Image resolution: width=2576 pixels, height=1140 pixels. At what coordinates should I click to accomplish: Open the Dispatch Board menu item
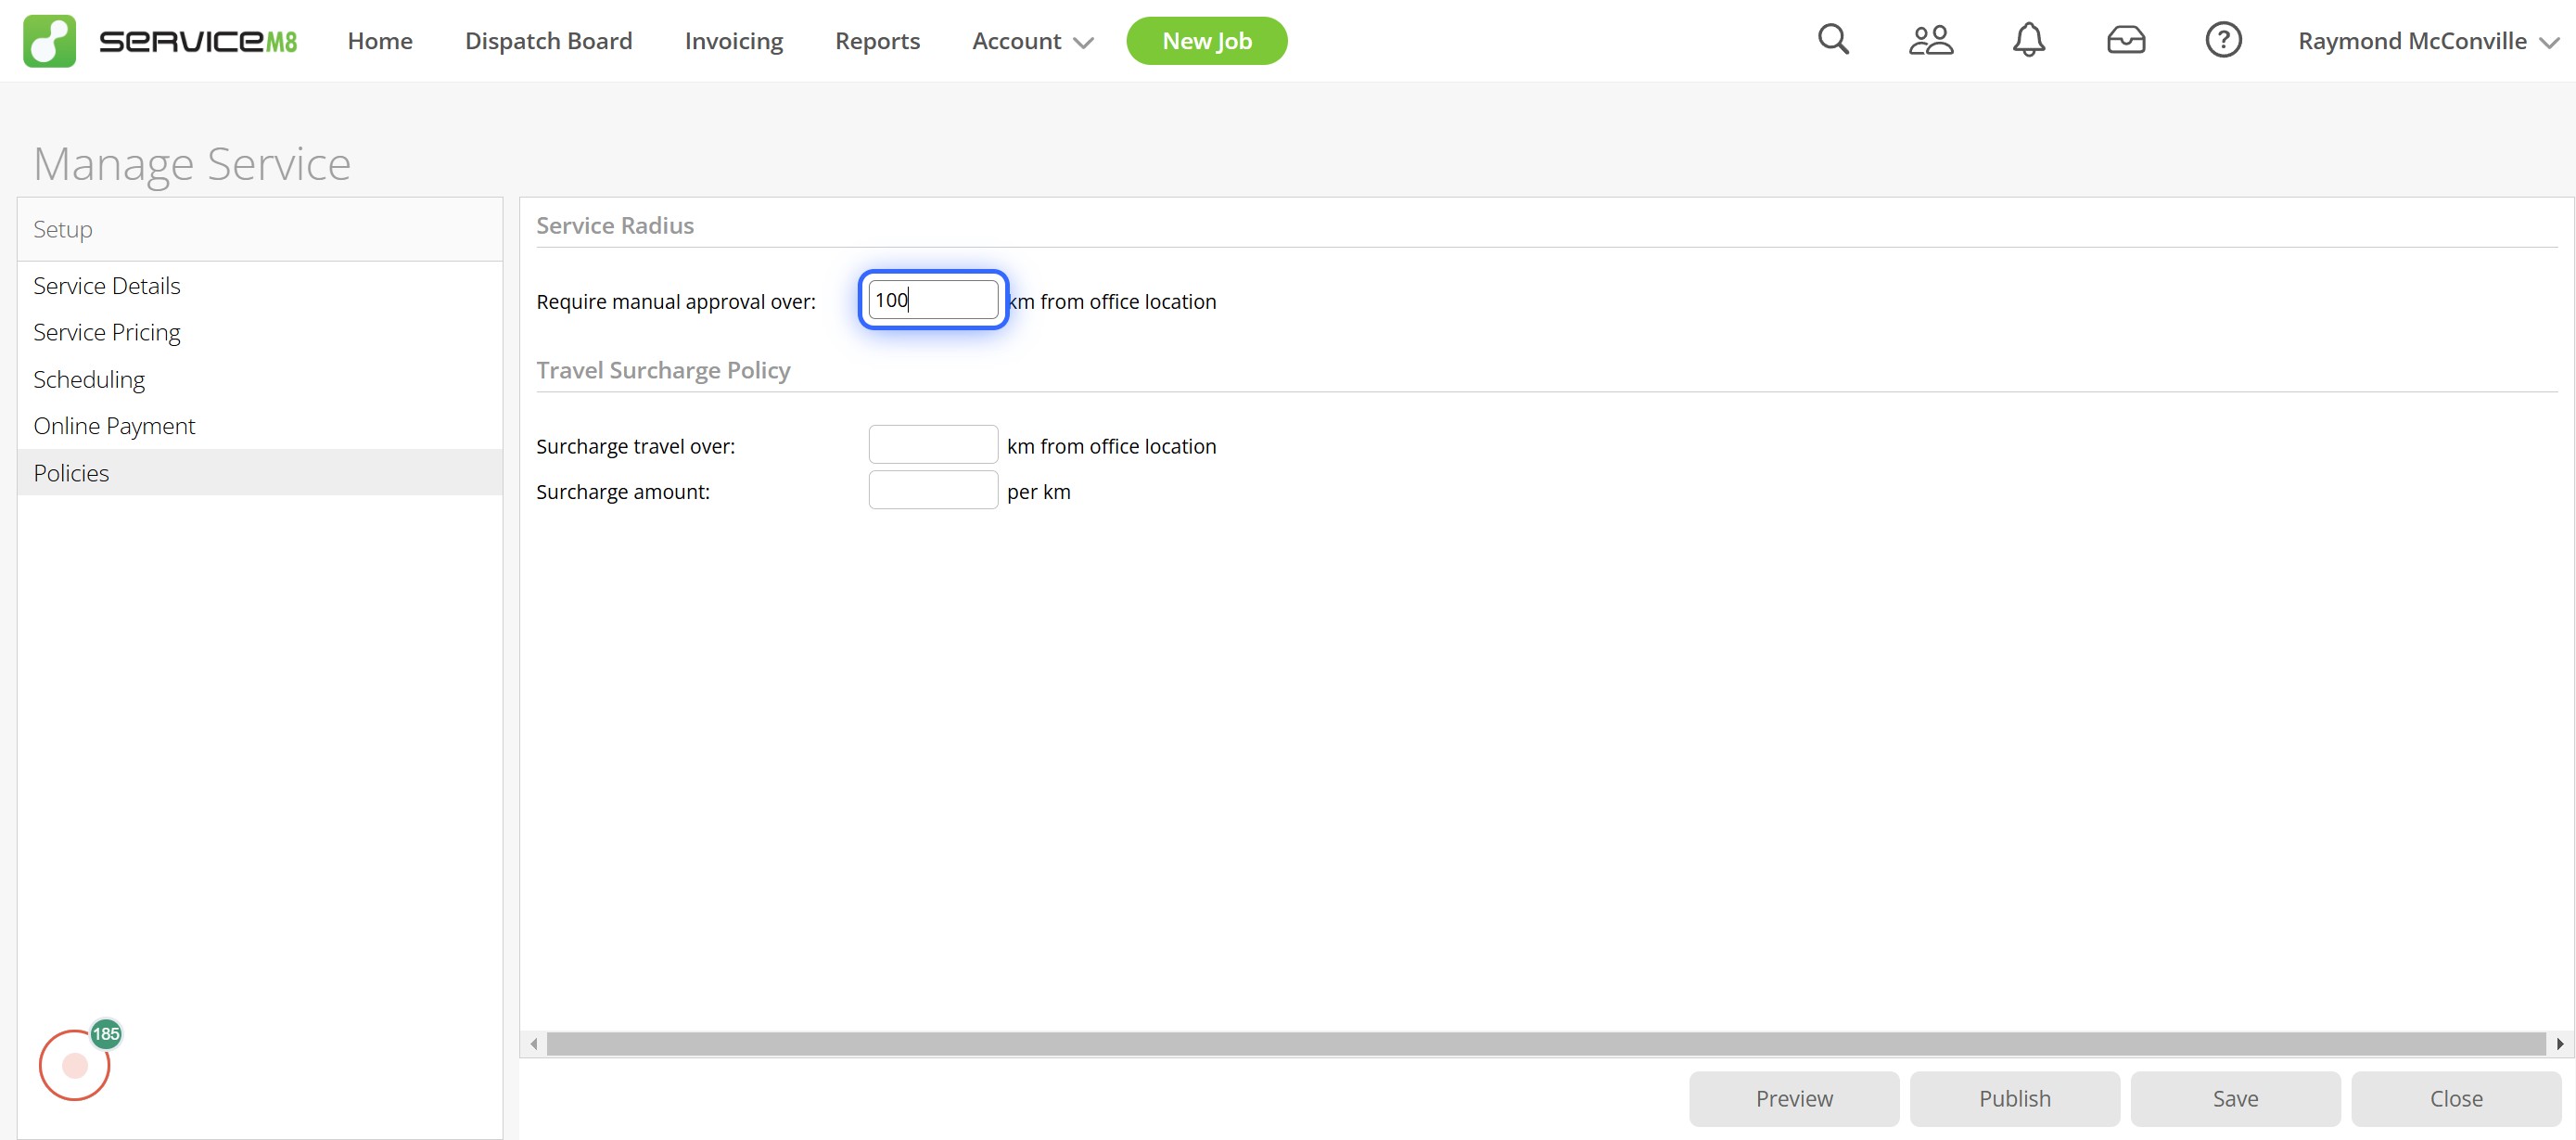548,41
